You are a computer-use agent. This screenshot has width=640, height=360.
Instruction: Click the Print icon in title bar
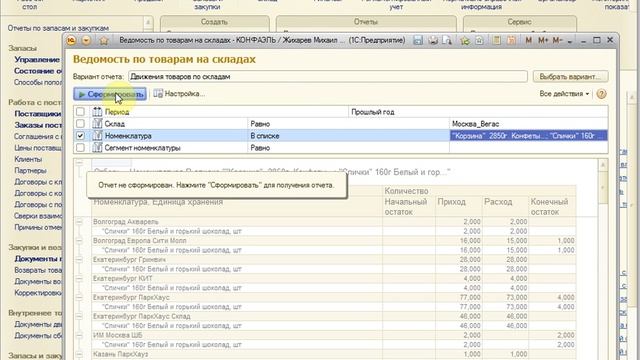tap(433, 40)
